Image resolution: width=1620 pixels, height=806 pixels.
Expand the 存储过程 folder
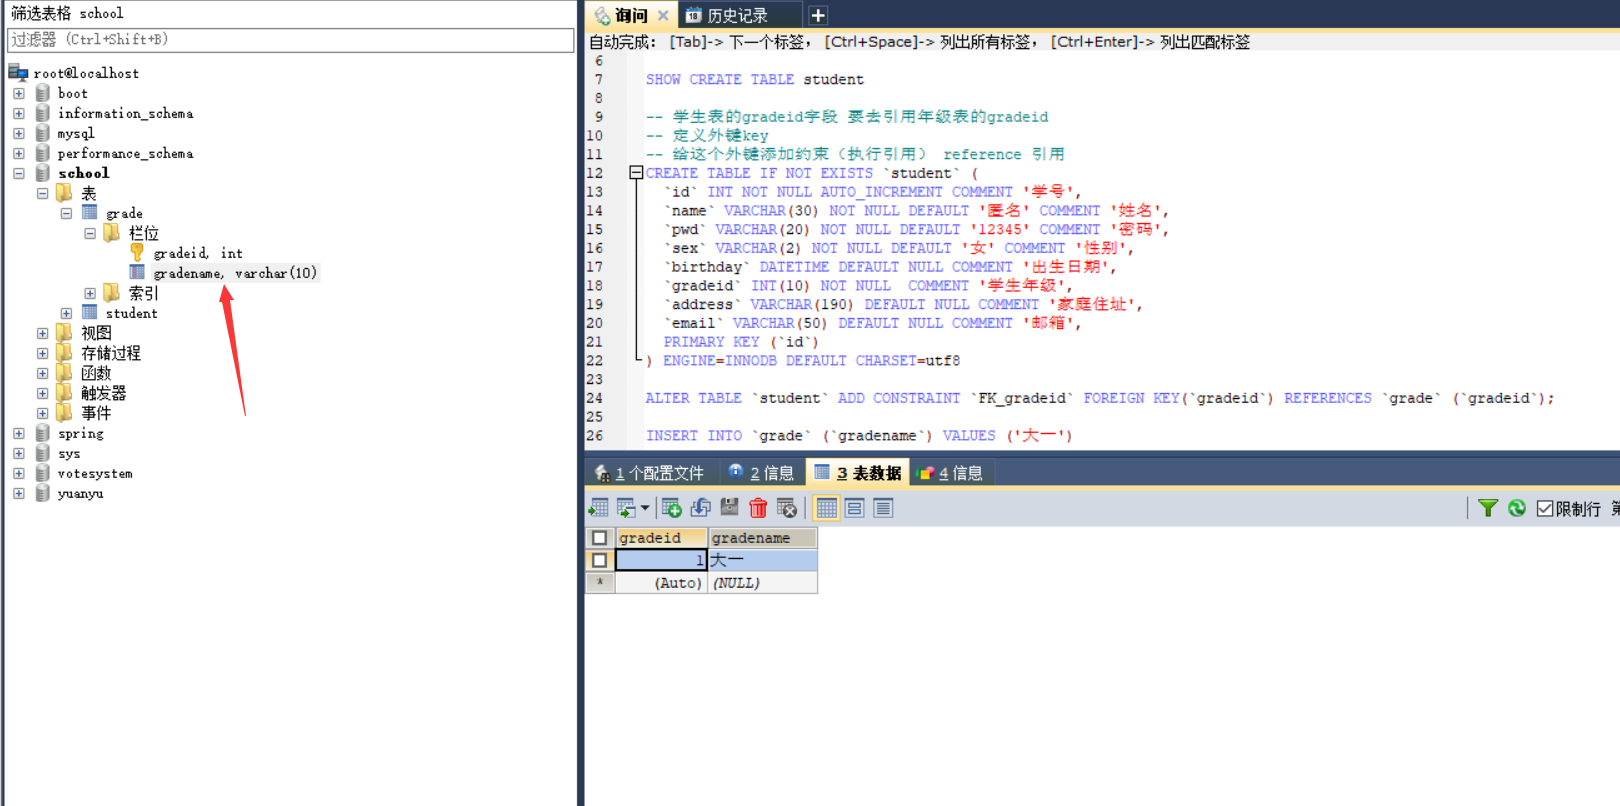pos(42,353)
